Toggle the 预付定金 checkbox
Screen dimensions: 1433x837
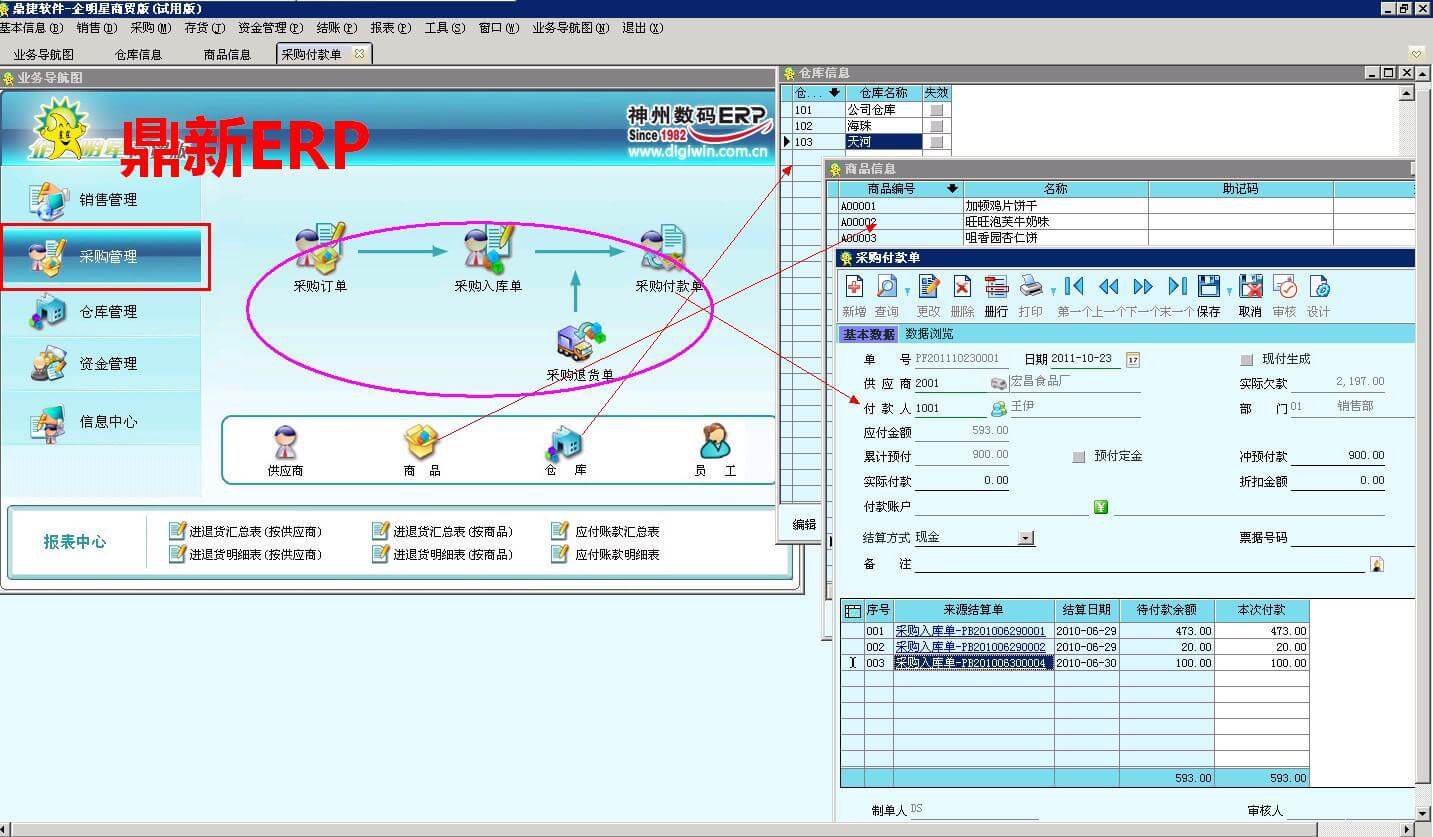[x=1078, y=456]
